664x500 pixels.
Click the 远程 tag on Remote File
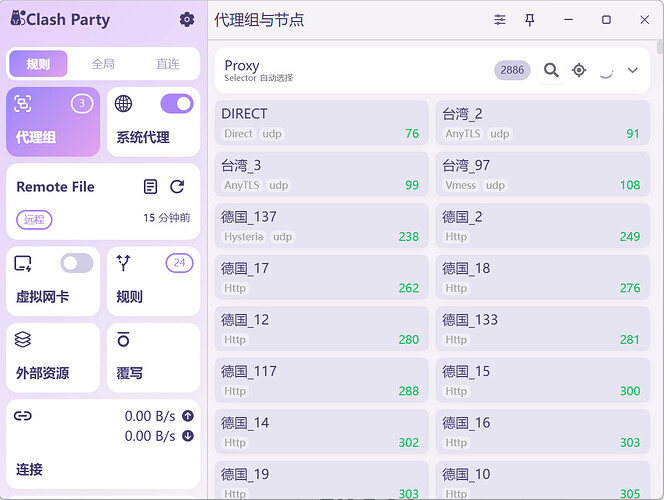(x=34, y=219)
